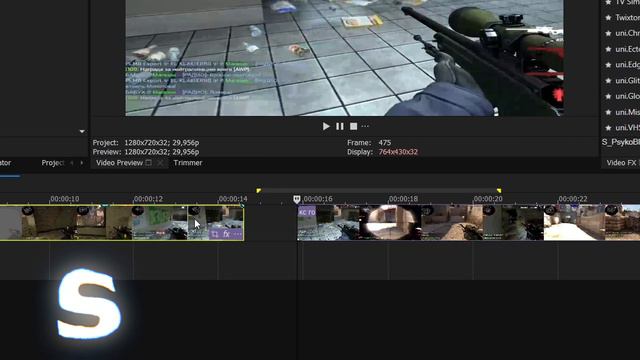This screenshot has height=360, width=640.
Task: Expand the dropdown arrow in the left panel
Action: pos(82,131)
